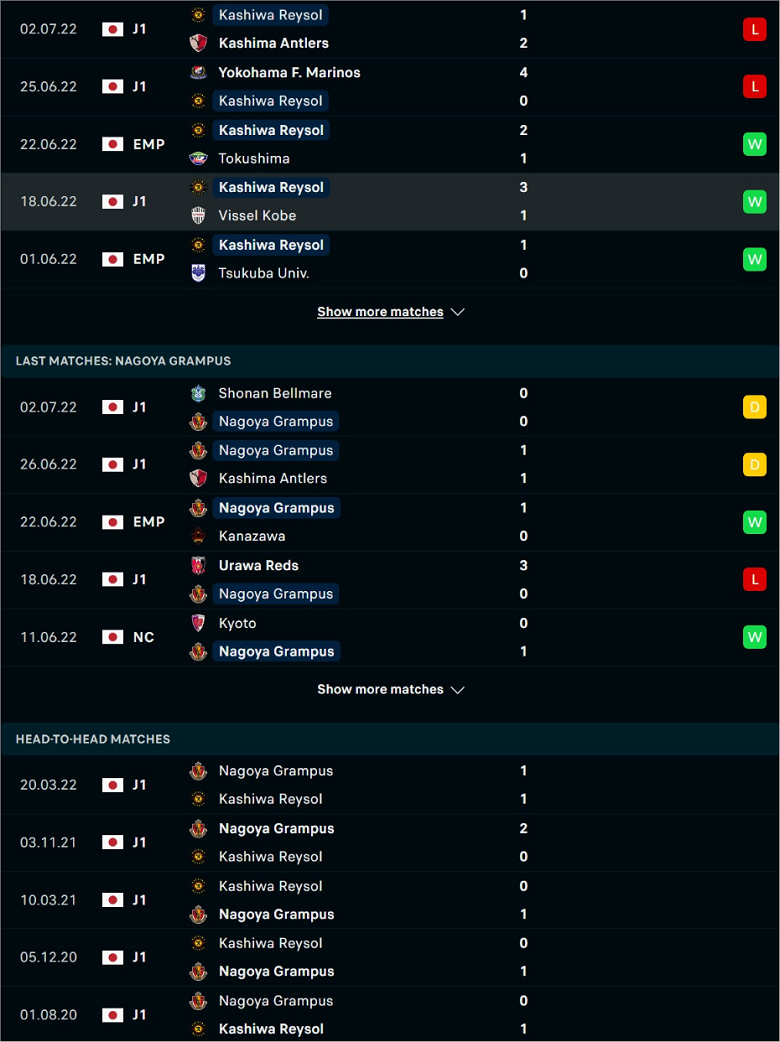Click the red L badge for the Urawa Reds match

pos(755,579)
